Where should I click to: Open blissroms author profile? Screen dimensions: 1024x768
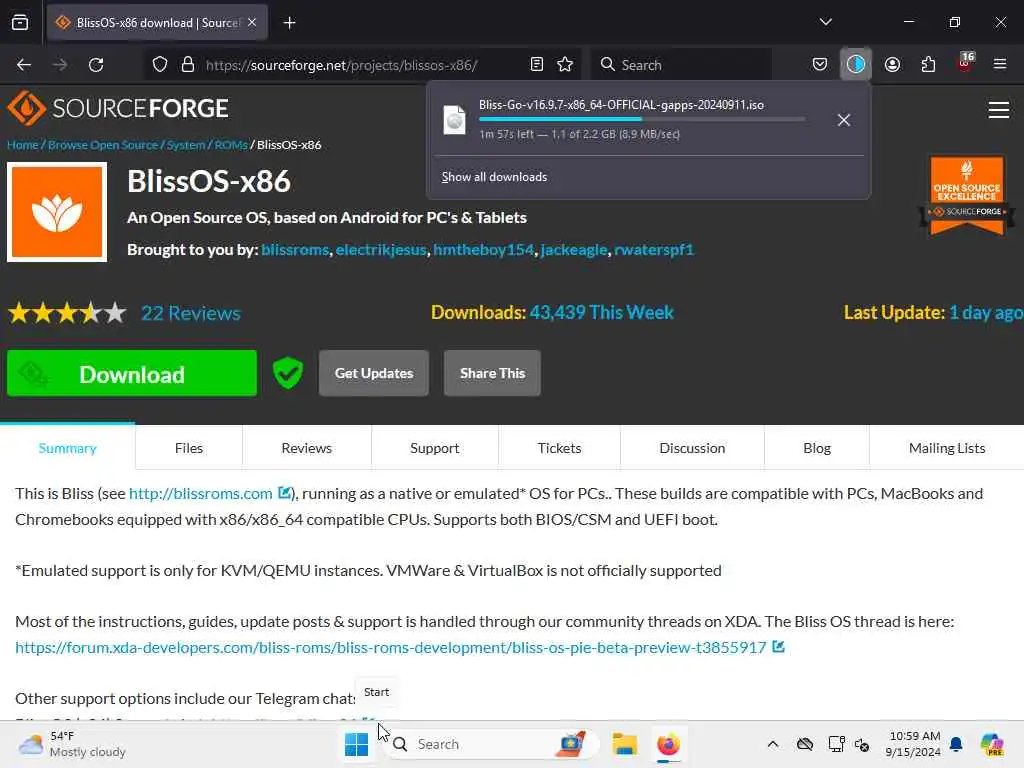(x=295, y=249)
